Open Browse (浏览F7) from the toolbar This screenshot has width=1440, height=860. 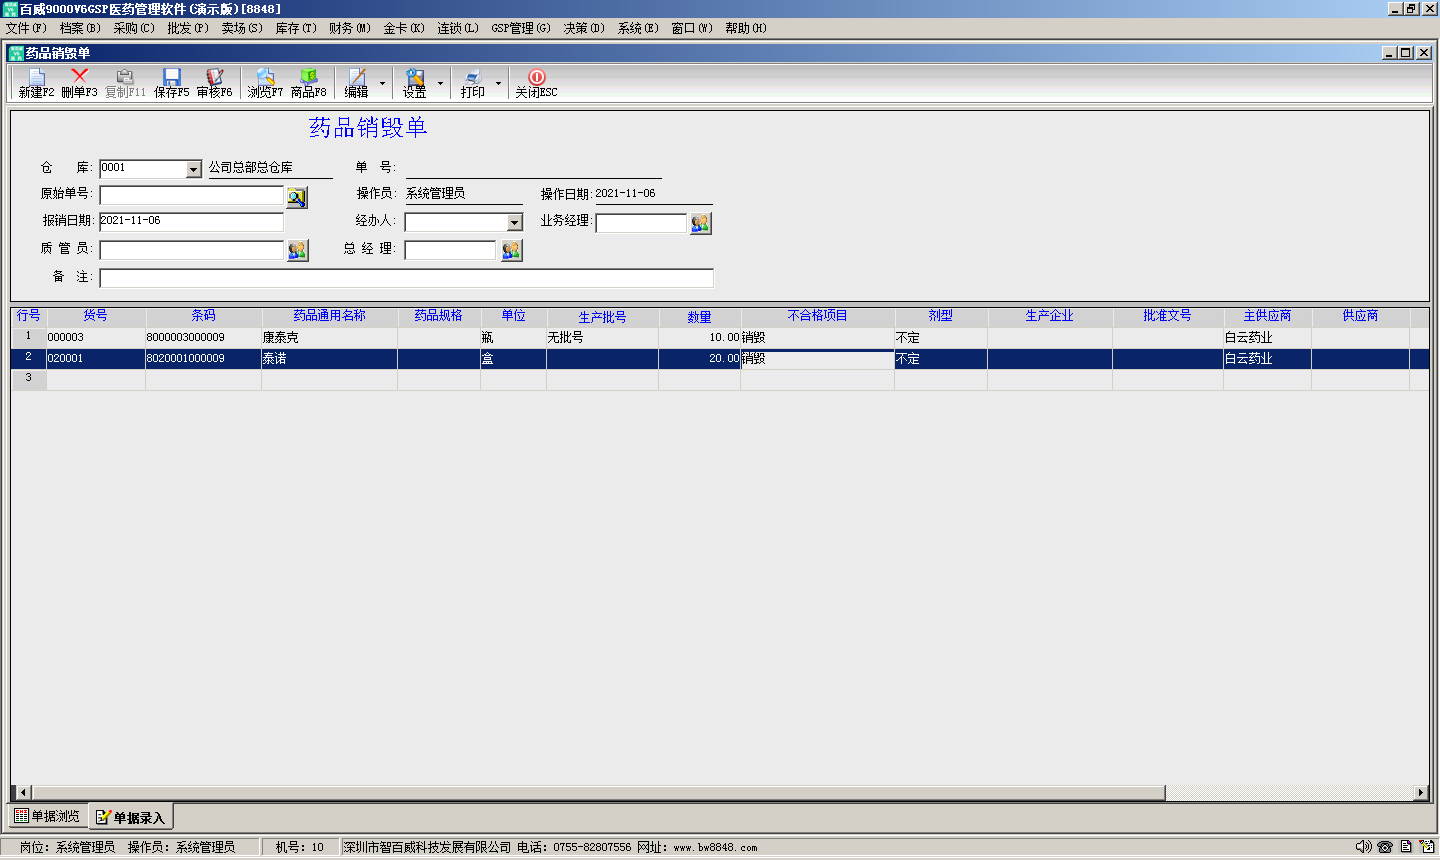pyautogui.click(x=265, y=83)
